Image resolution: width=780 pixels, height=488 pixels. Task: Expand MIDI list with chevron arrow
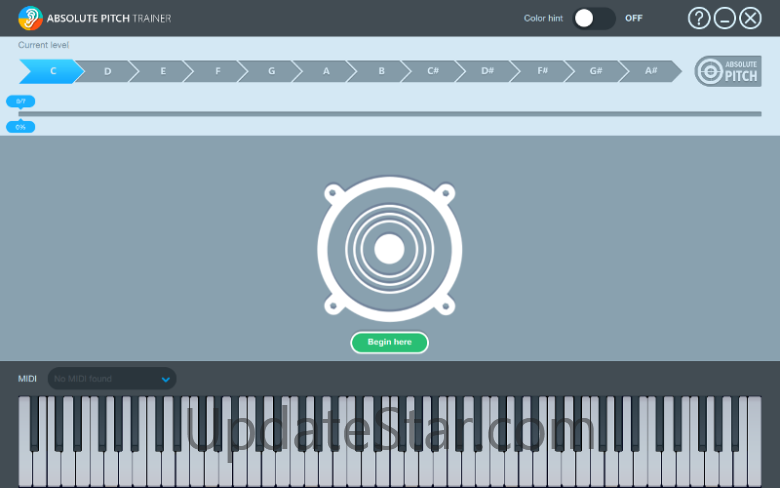[166, 380]
